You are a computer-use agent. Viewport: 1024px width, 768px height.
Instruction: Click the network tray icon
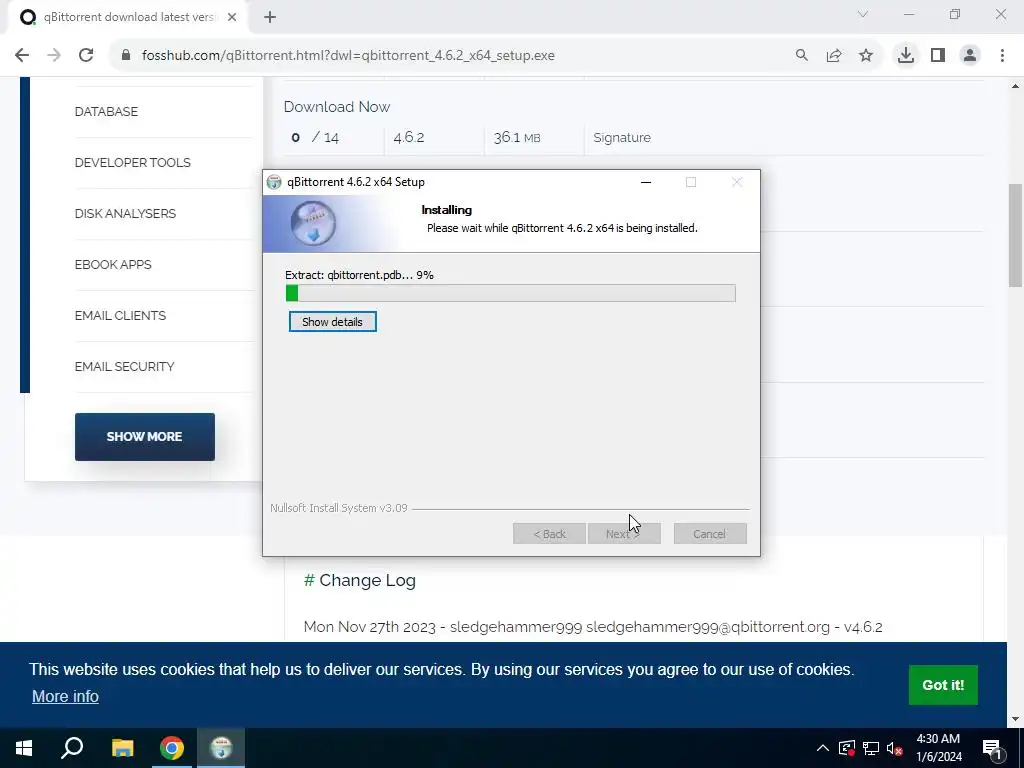tap(871, 748)
